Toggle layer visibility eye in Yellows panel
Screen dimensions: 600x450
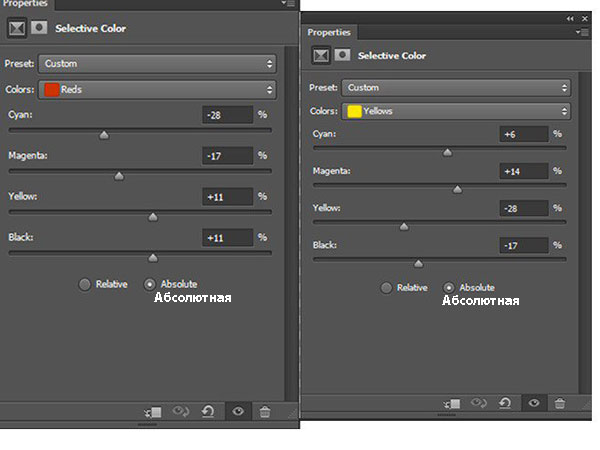point(534,403)
